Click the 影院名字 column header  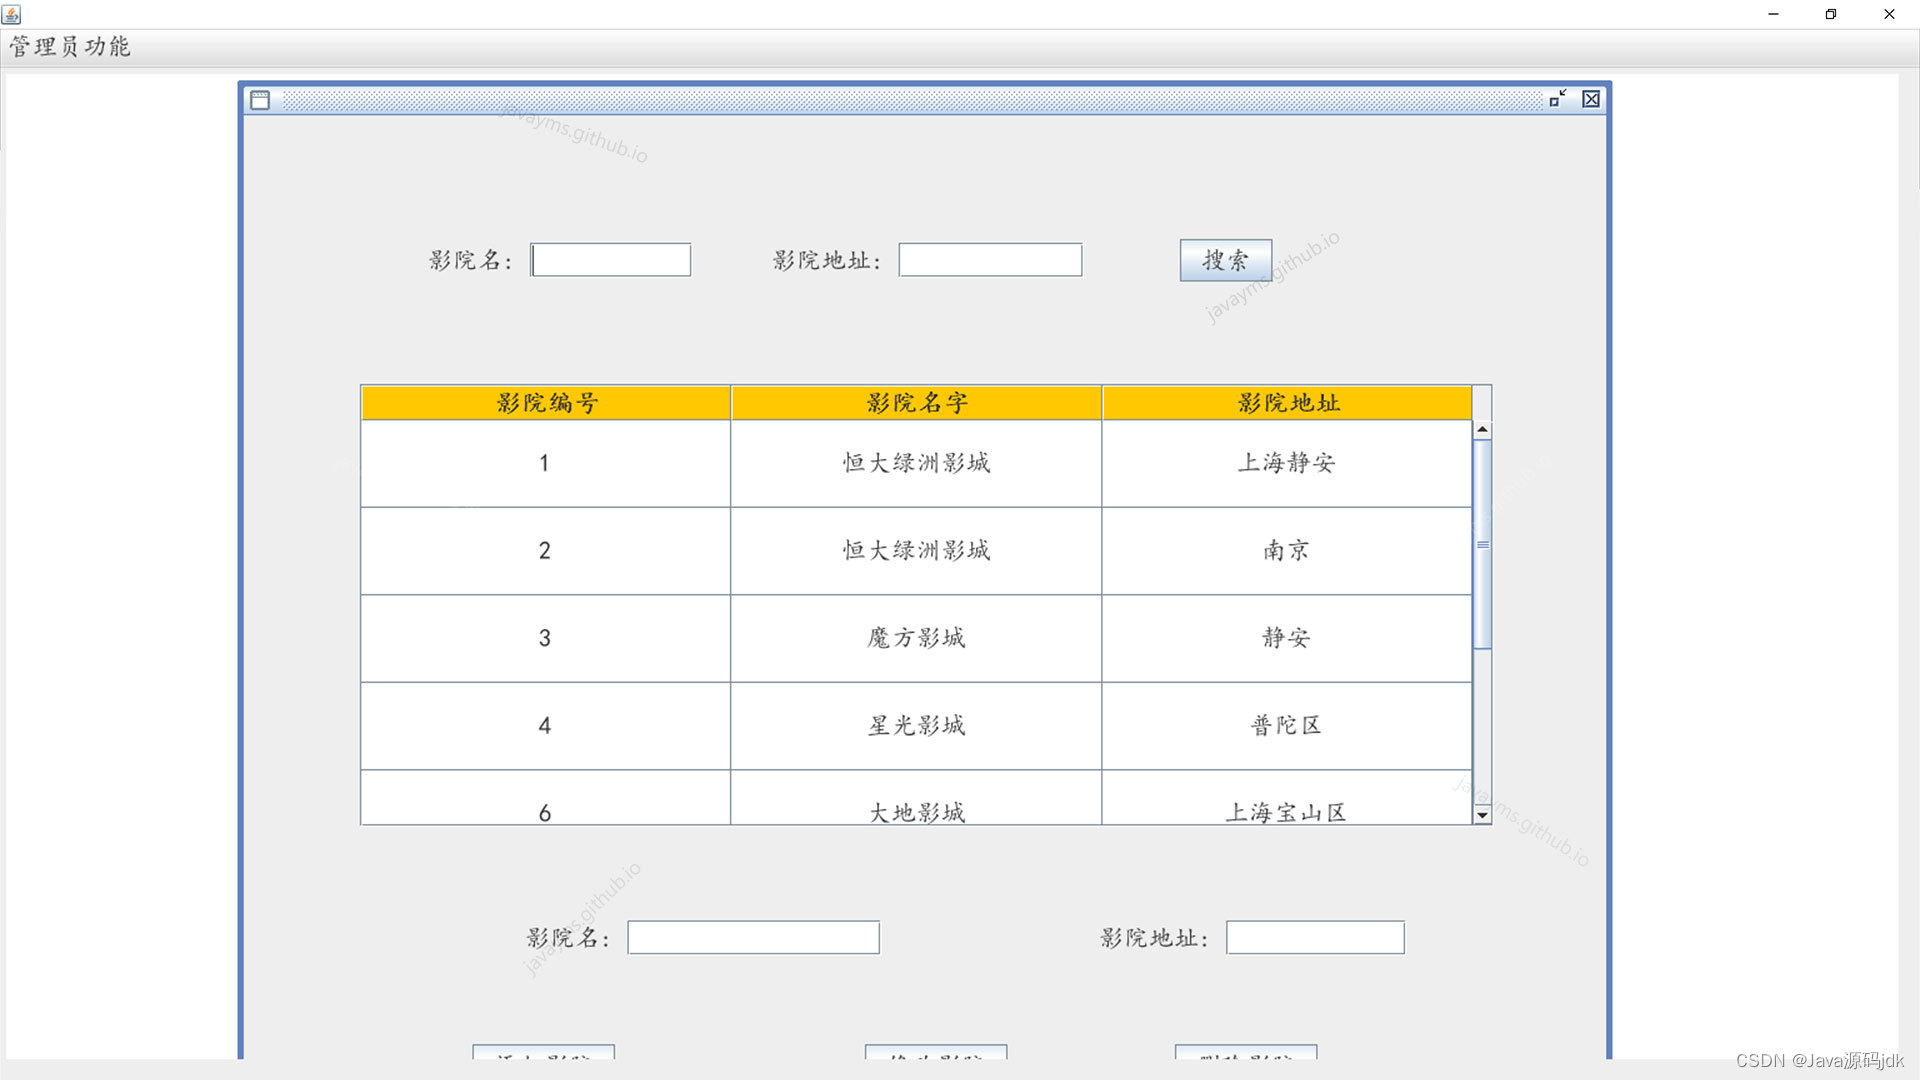coord(915,403)
